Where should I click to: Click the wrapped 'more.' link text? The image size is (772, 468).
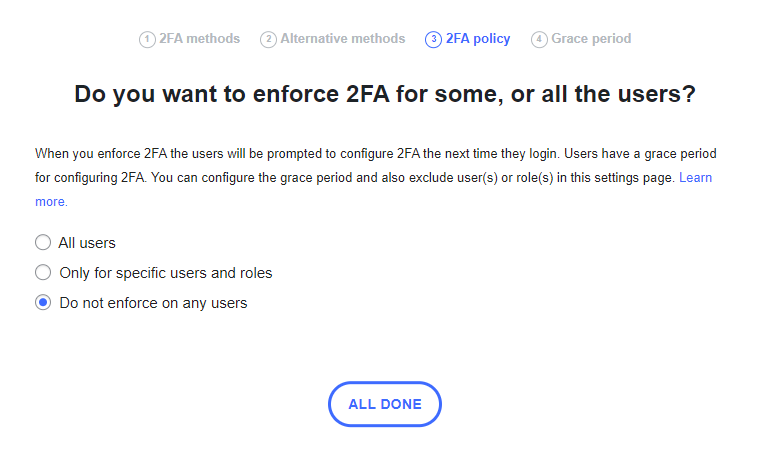tap(51, 201)
